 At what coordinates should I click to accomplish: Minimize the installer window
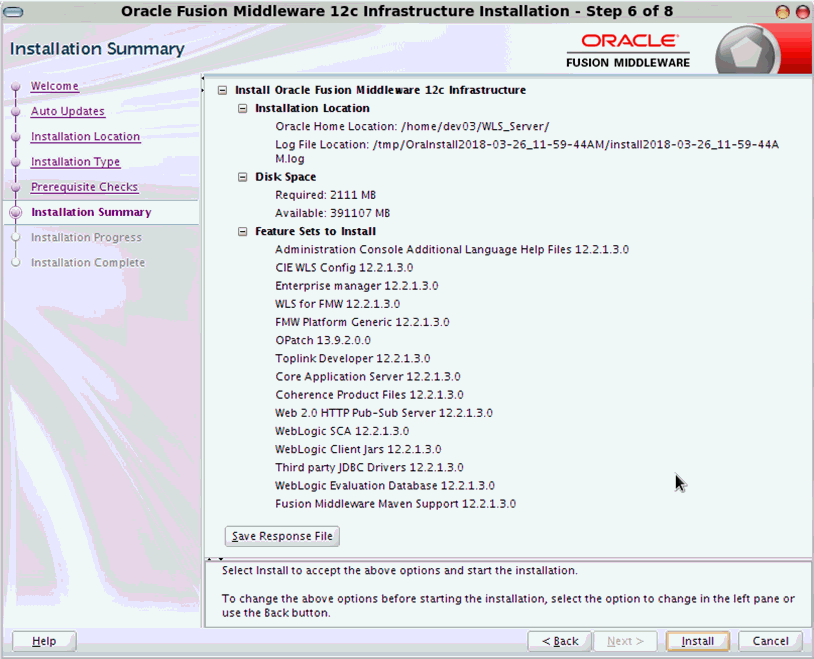(782, 11)
